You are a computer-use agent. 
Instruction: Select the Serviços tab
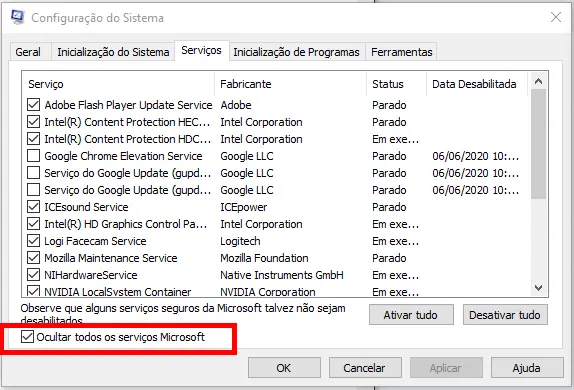pos(202,50)
